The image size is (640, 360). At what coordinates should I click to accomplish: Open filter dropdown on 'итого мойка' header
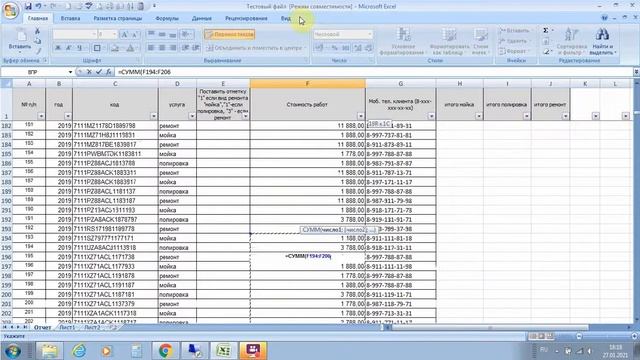pyautogui.click(x=479, y=116)
